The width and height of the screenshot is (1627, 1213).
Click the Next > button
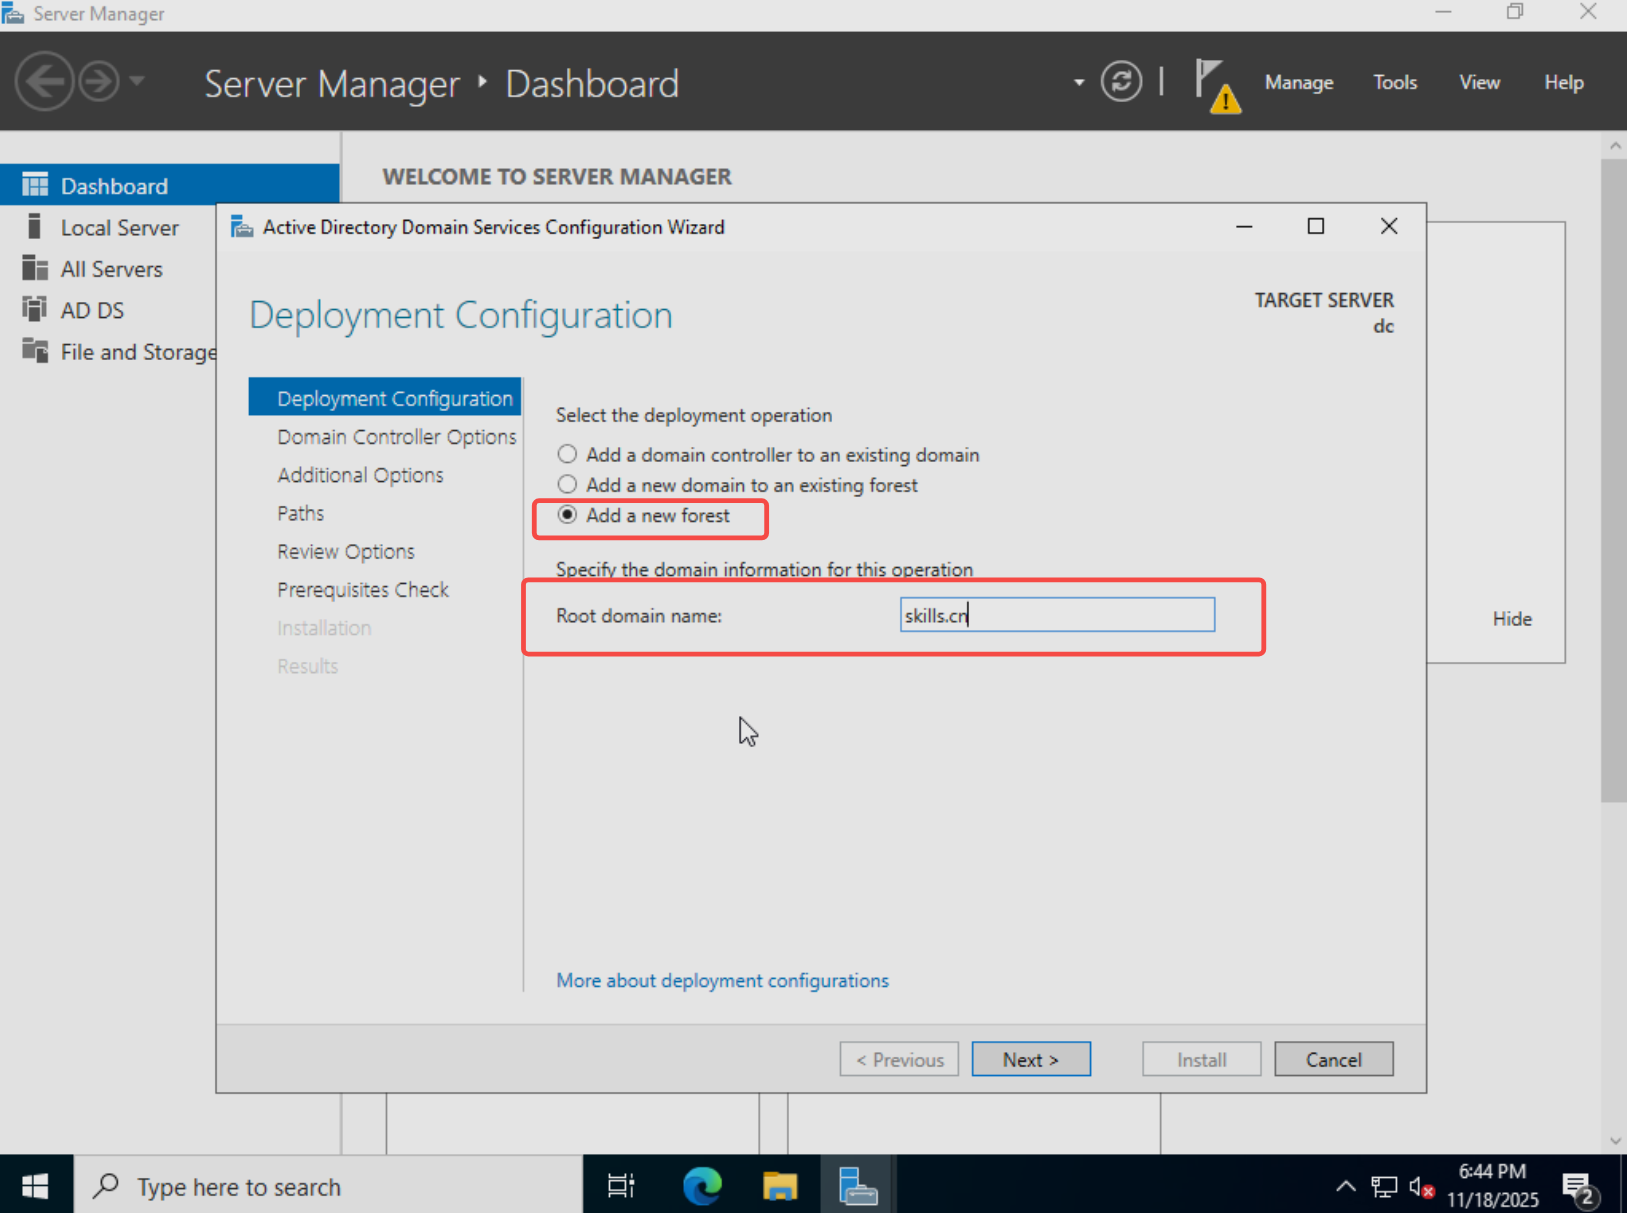(x=1031, y=1059)
